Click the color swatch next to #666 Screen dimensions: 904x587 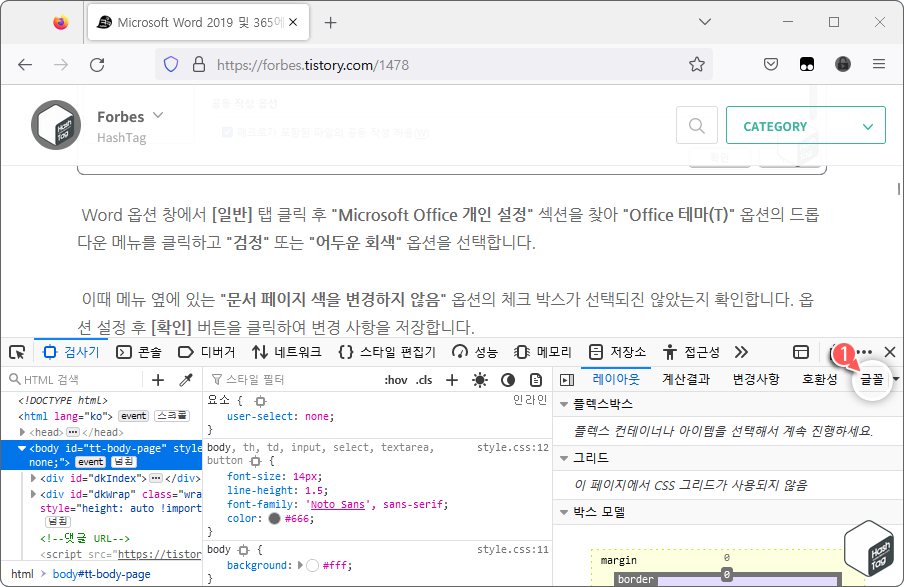[x=274, y=519]
